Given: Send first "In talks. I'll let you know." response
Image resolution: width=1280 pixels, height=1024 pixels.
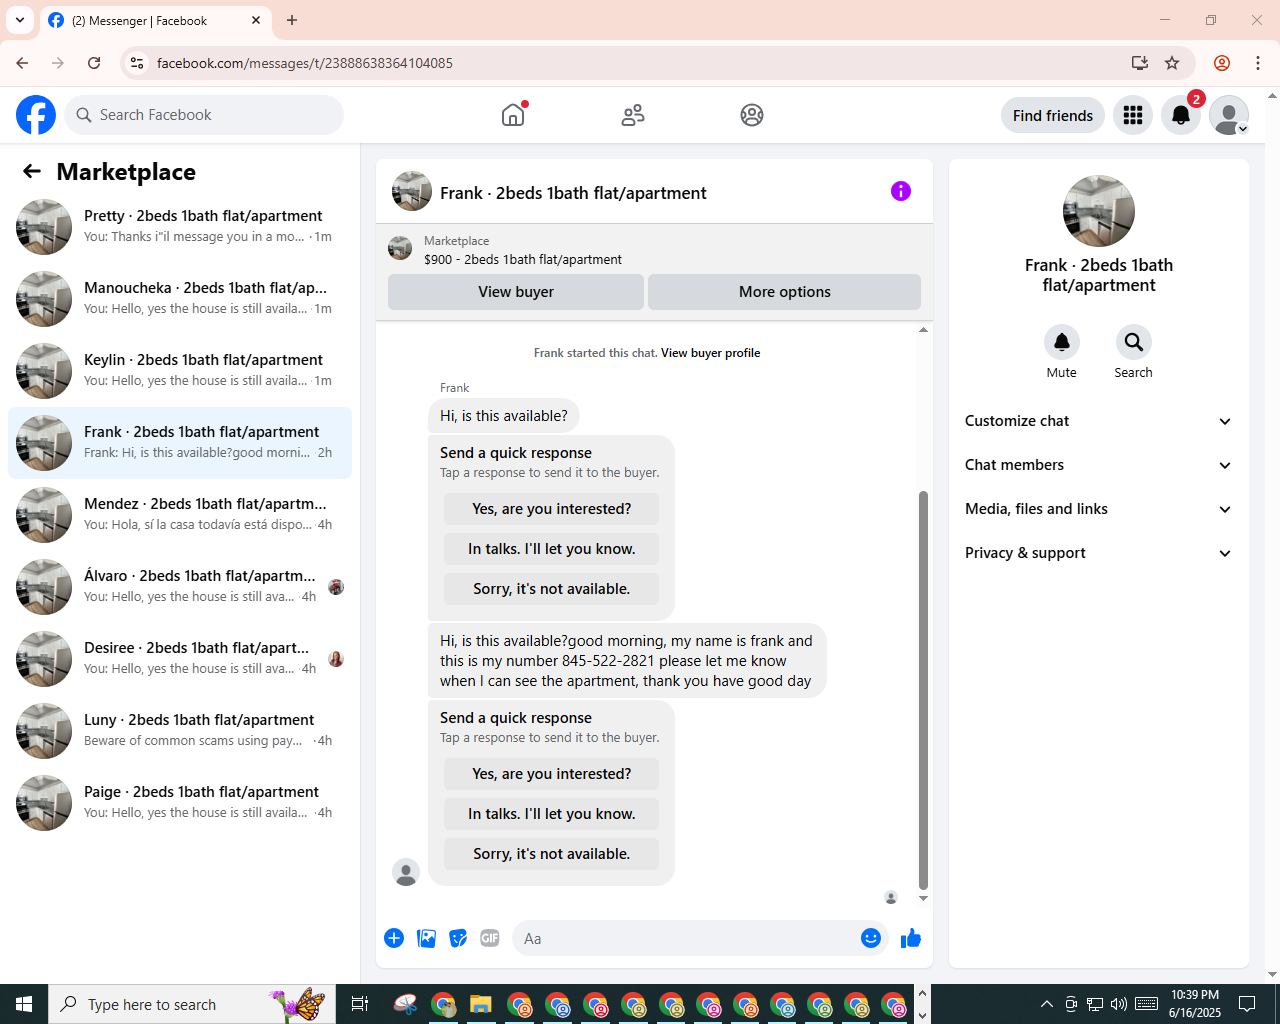Looking at the screenshot, I should click(x=552, y=549).
